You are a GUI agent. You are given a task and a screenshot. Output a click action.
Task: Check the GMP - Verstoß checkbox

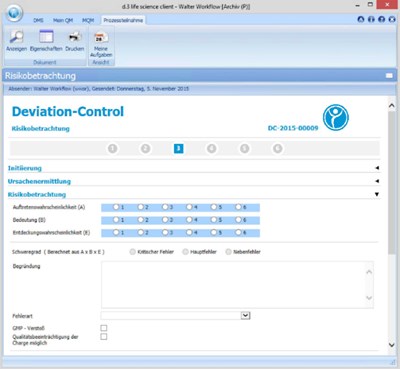pos(104,328)
